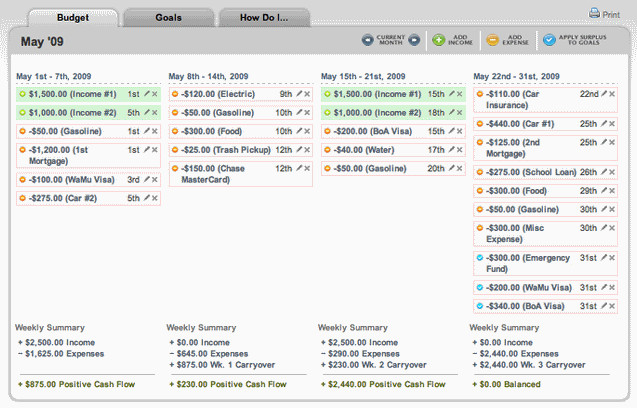Edit the 1st Mortgage expense pencil icon

(145, 150)
